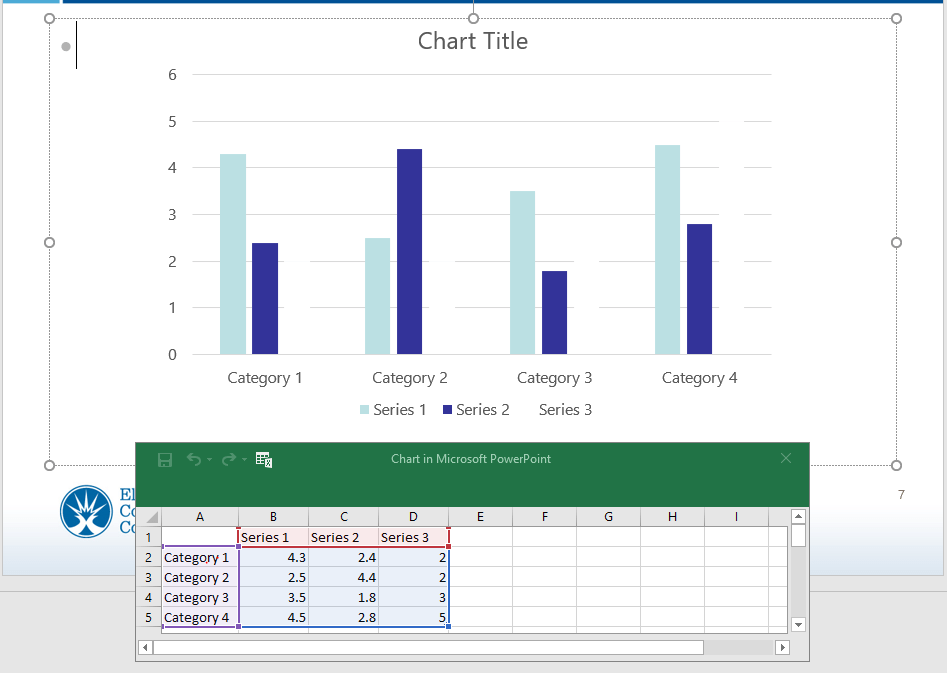The height and width of the screenshot is (673, 947).
Task: Open the Redo dropdown arrow
Action: pyautogui.click(x=245, y=460)
